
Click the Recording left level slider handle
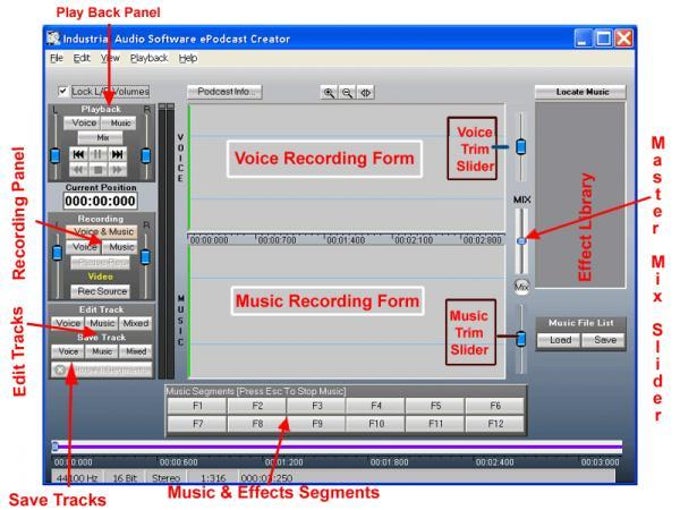[x=57, y=253]
